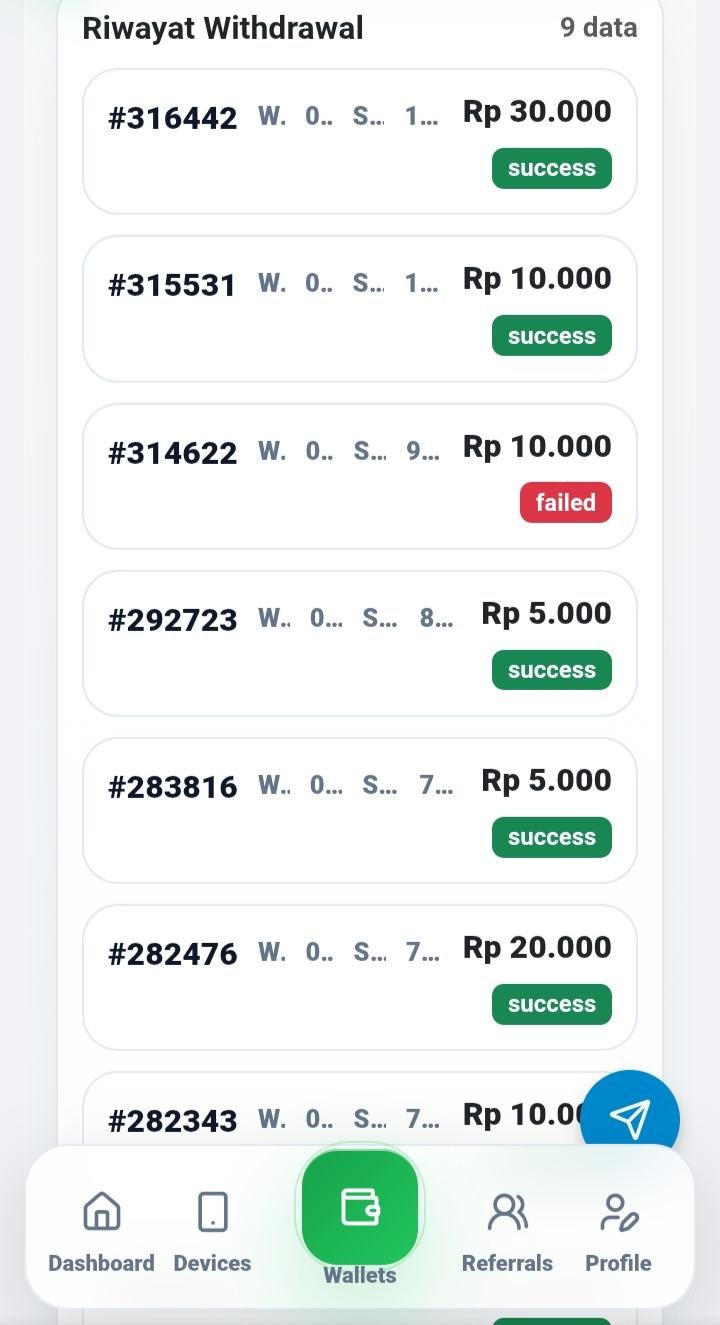Select withdrawal record #315531

tap(172, 285)
